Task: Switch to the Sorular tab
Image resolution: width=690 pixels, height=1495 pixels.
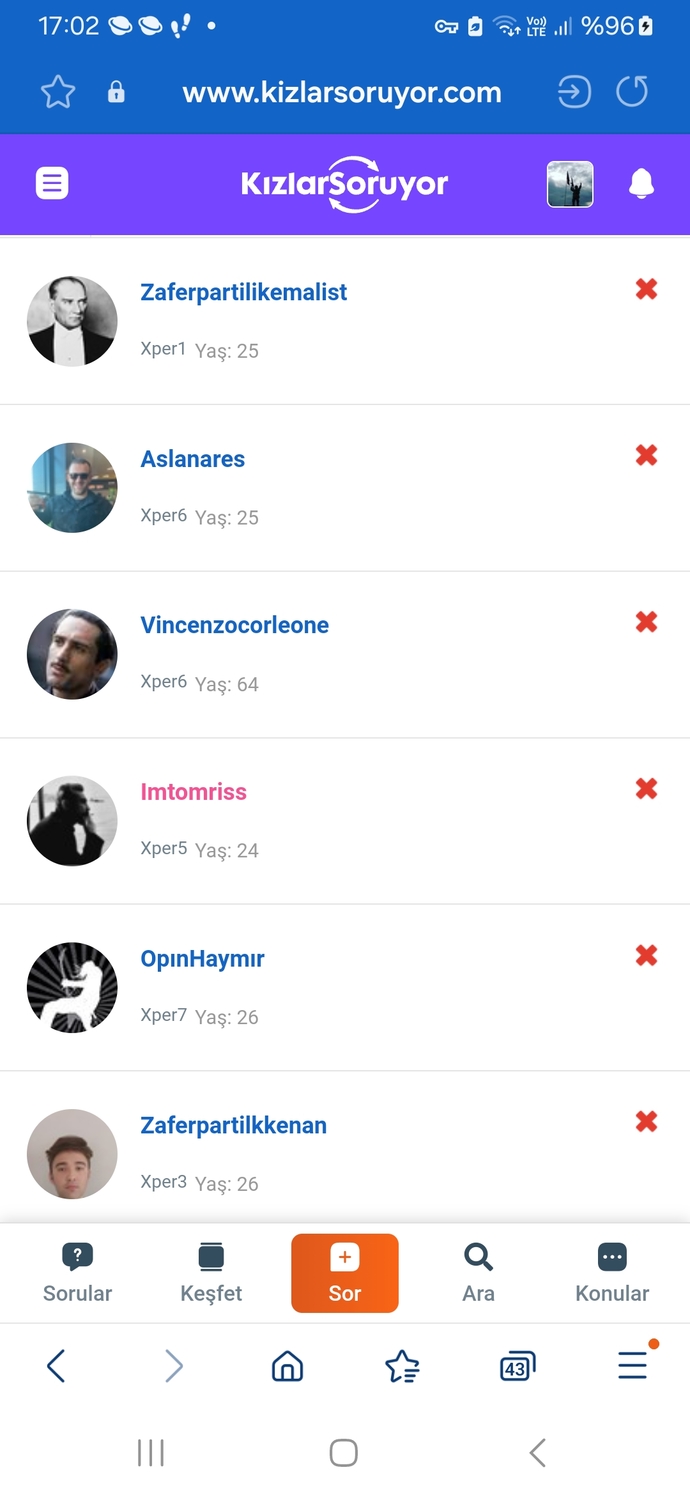Action: (77, 1273)
